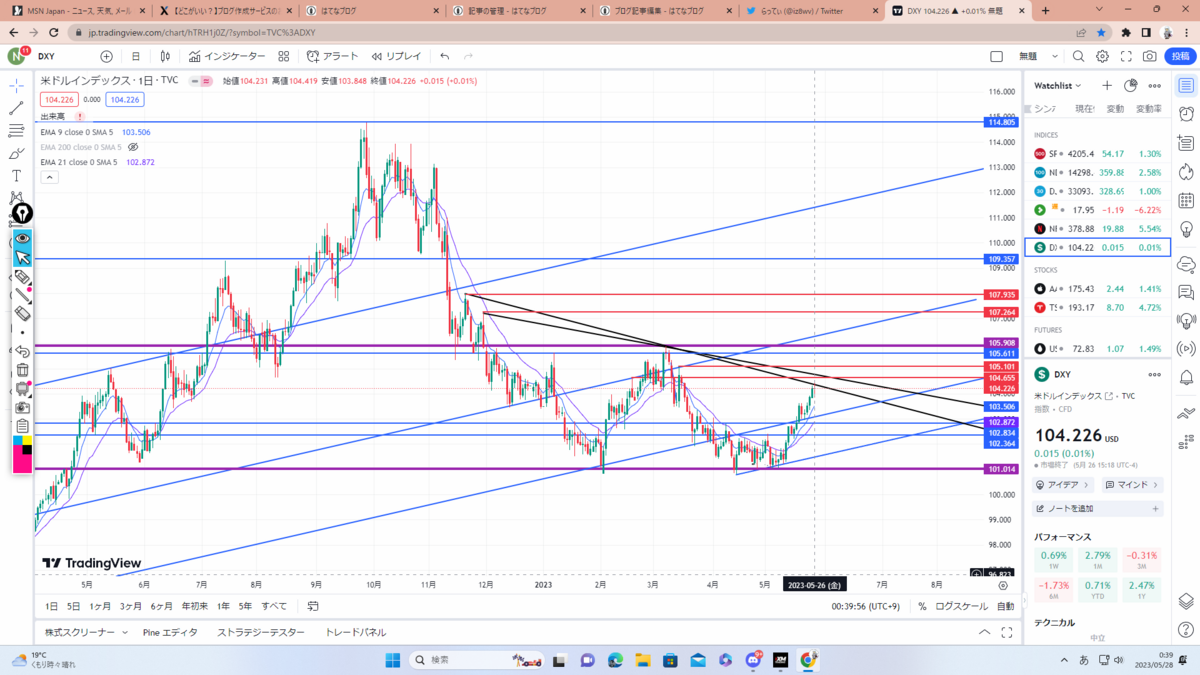
Task: Open the 株式スクリーナー dropdown arrow
Action: pyautogui.click(x=125, y=633)
